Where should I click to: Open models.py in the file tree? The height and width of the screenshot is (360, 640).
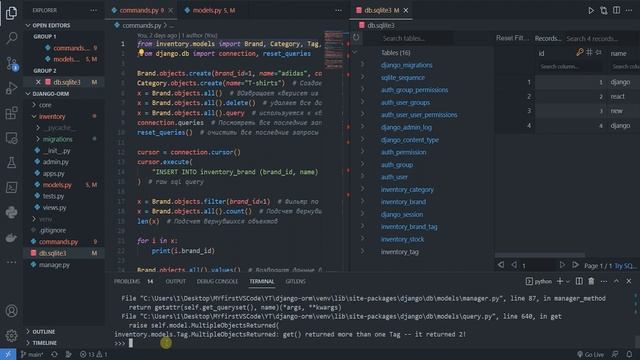point(57,185)
